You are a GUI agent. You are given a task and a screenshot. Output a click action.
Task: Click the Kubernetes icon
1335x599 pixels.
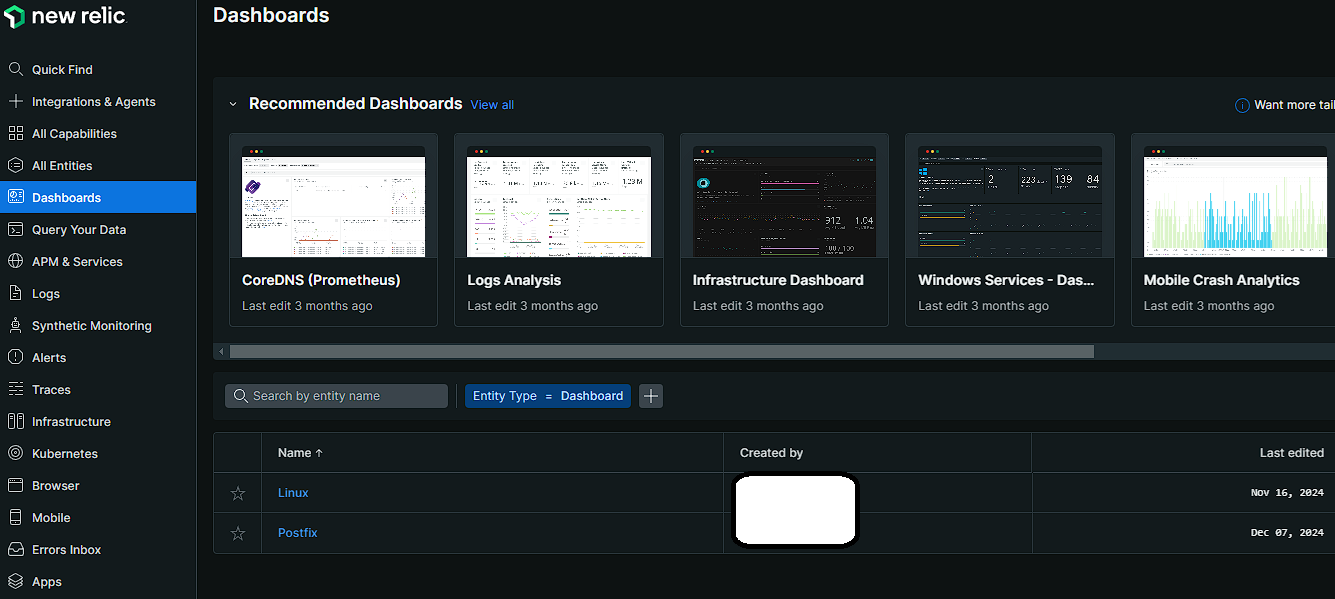coord(15,453)
